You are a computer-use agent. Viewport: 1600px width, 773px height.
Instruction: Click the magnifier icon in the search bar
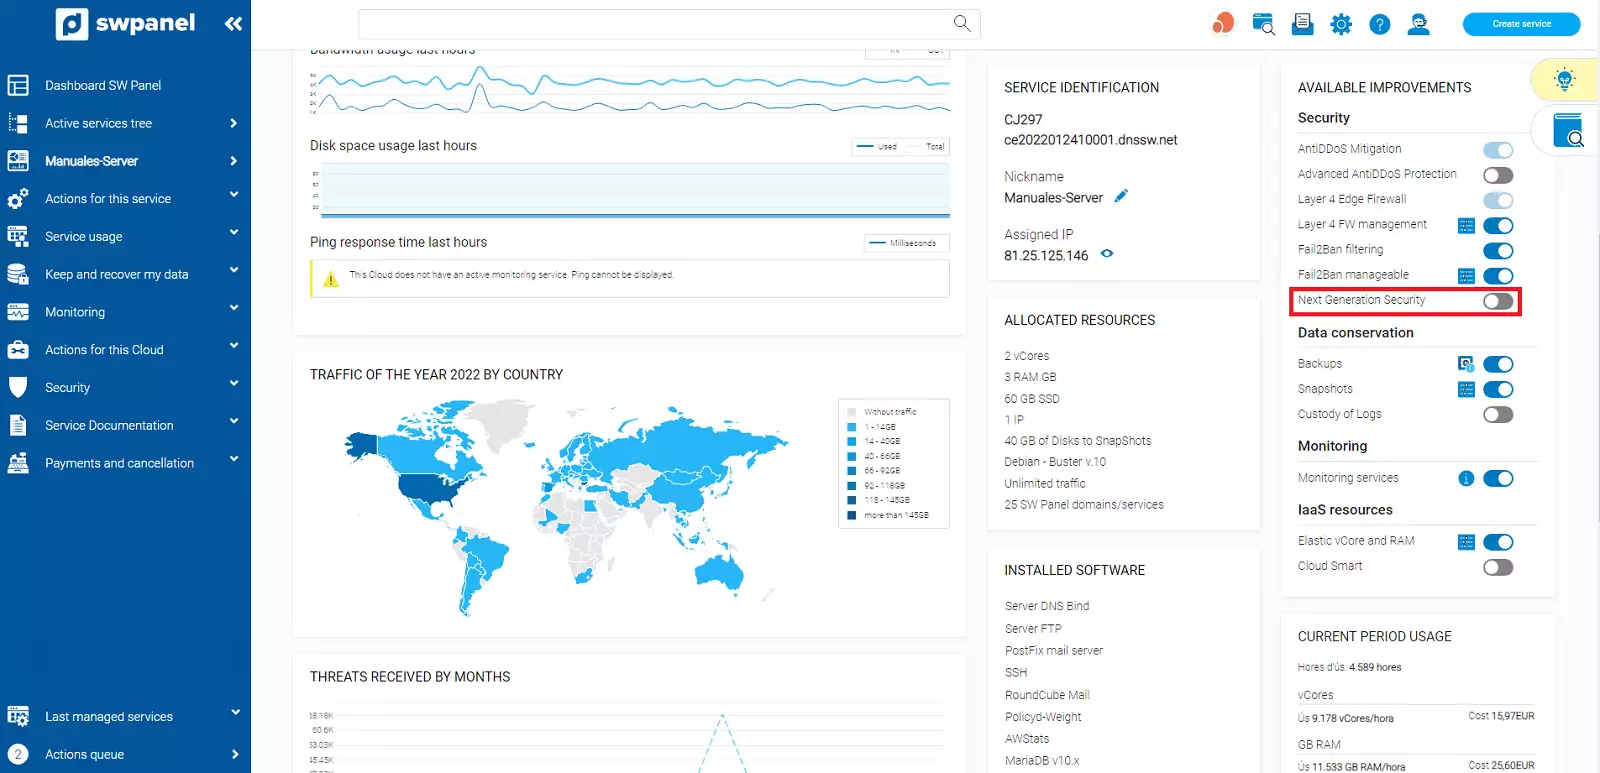coord(962,23)
